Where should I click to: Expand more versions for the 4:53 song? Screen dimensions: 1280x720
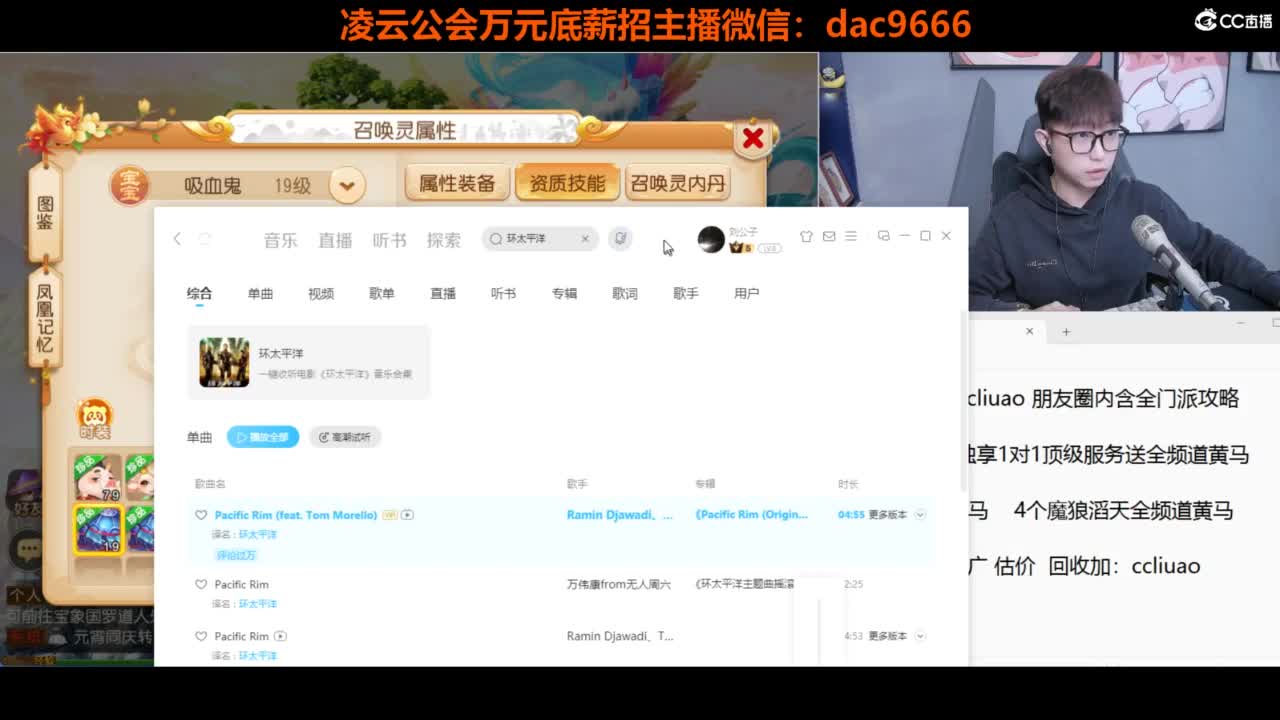920,636
